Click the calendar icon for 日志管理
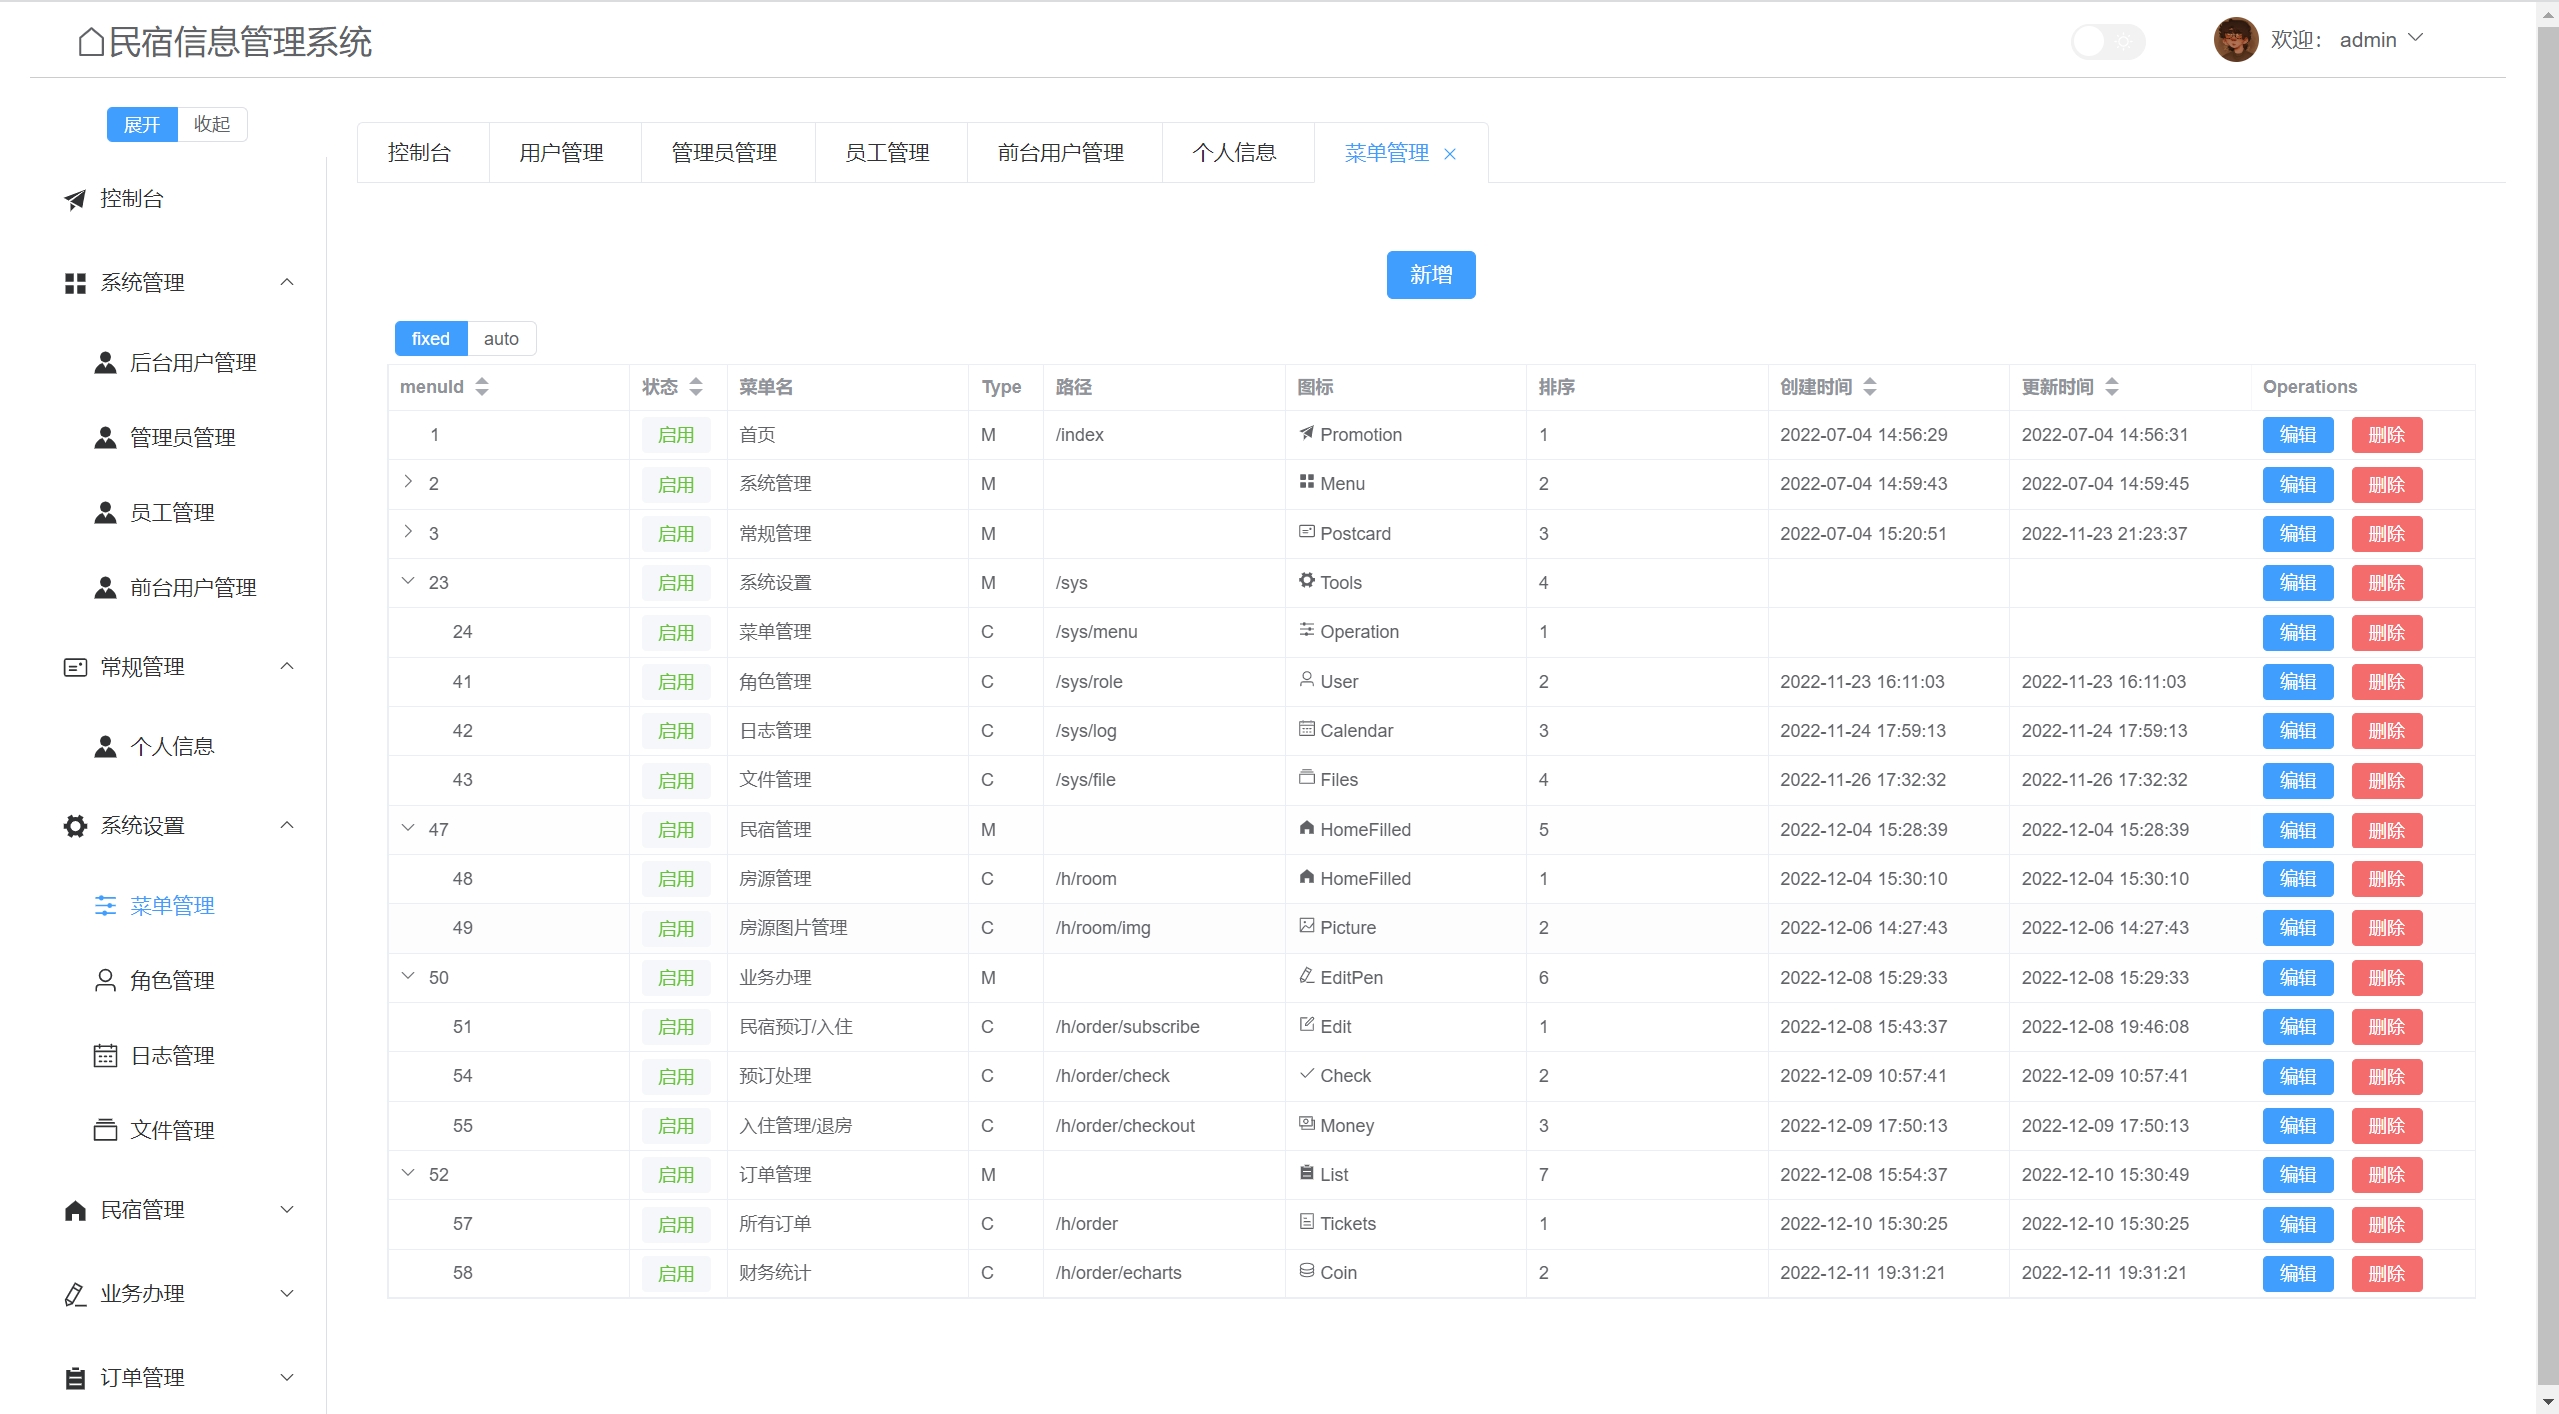 click(x=105, y=1056)
